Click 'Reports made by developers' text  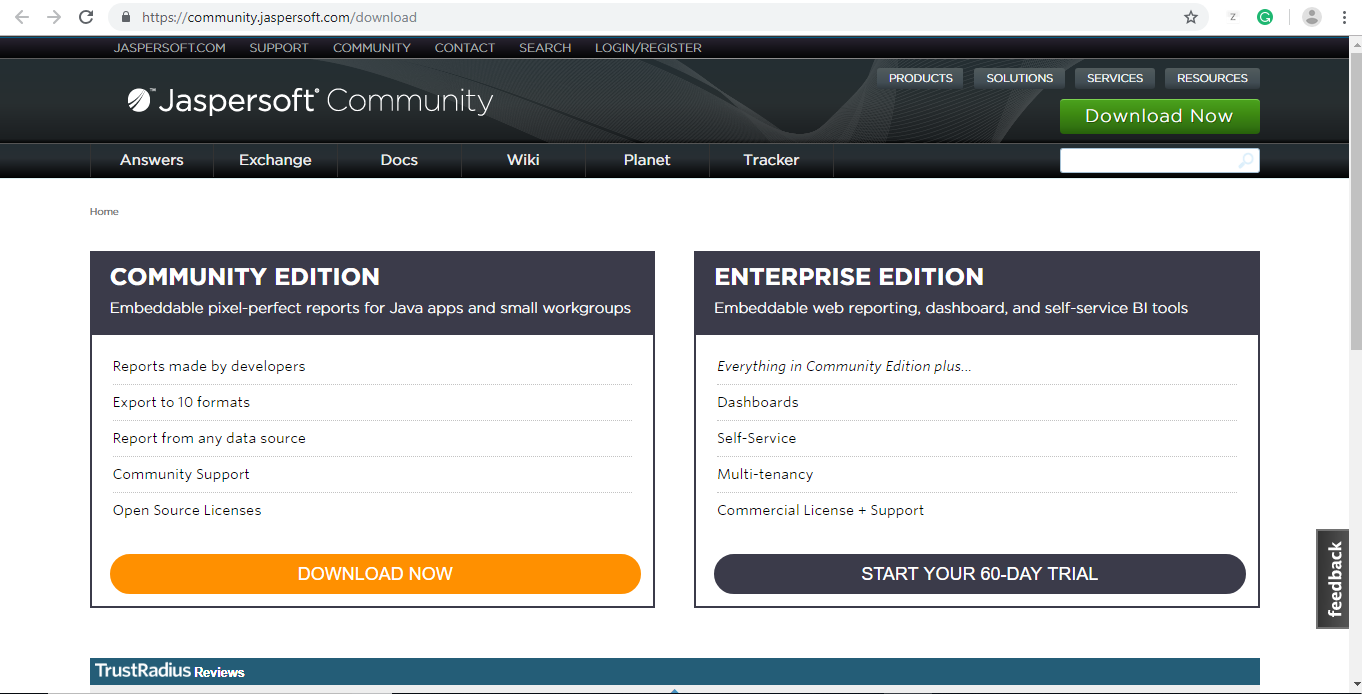[x=209, y=366]
